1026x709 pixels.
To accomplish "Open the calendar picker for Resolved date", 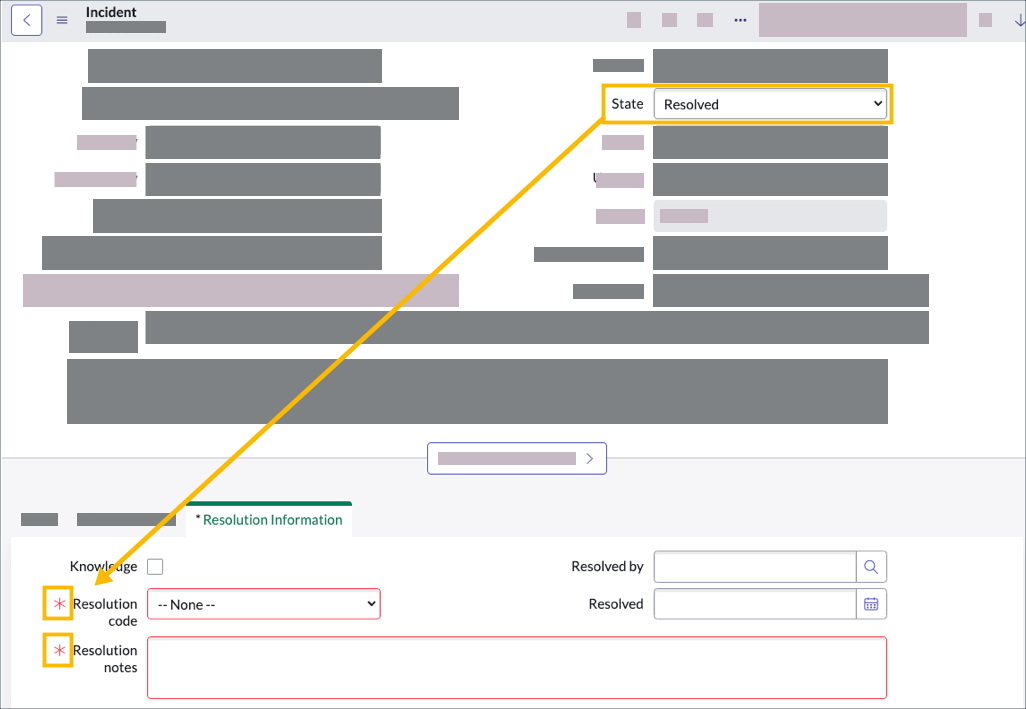I will 871,603.
